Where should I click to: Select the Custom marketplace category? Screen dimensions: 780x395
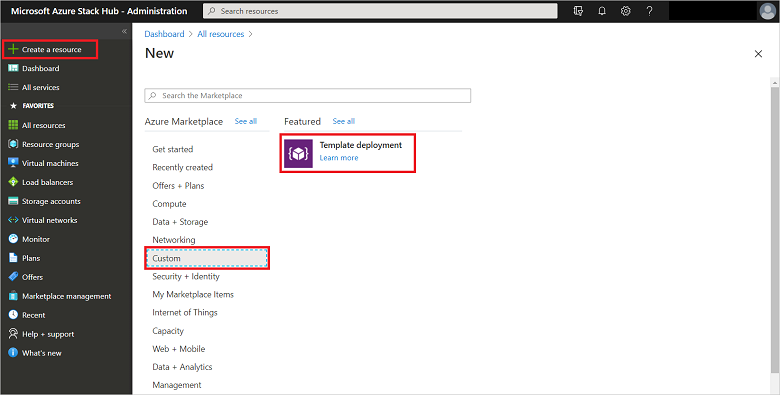(x=207, y=258)
